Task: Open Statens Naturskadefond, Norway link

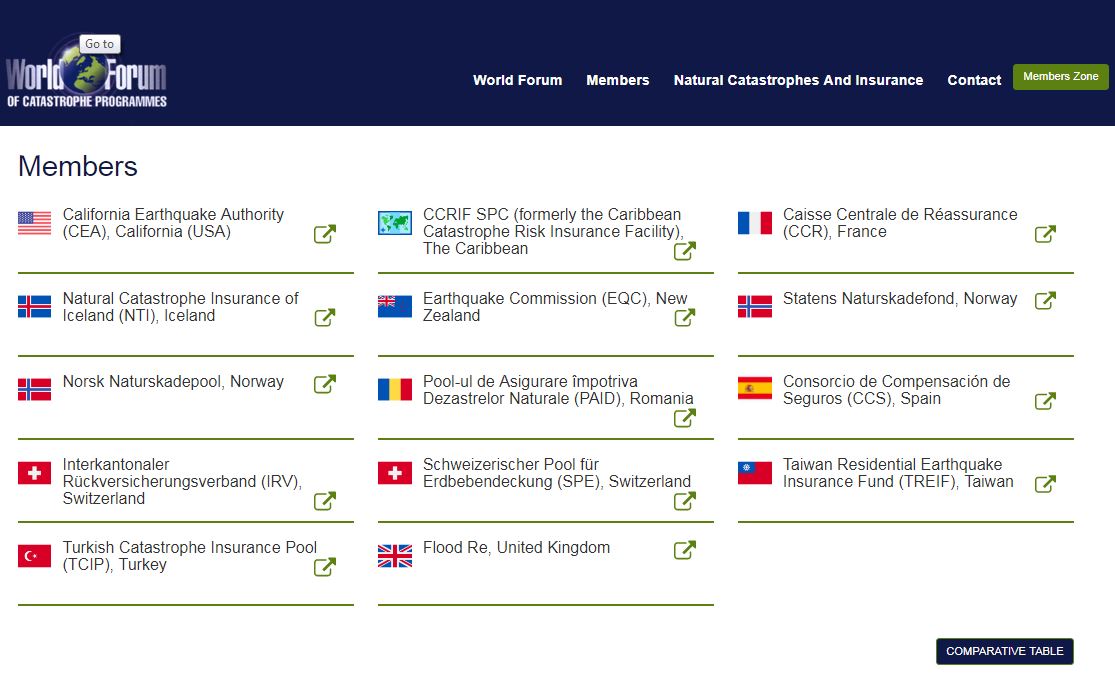Action: (x=900, y=299)
